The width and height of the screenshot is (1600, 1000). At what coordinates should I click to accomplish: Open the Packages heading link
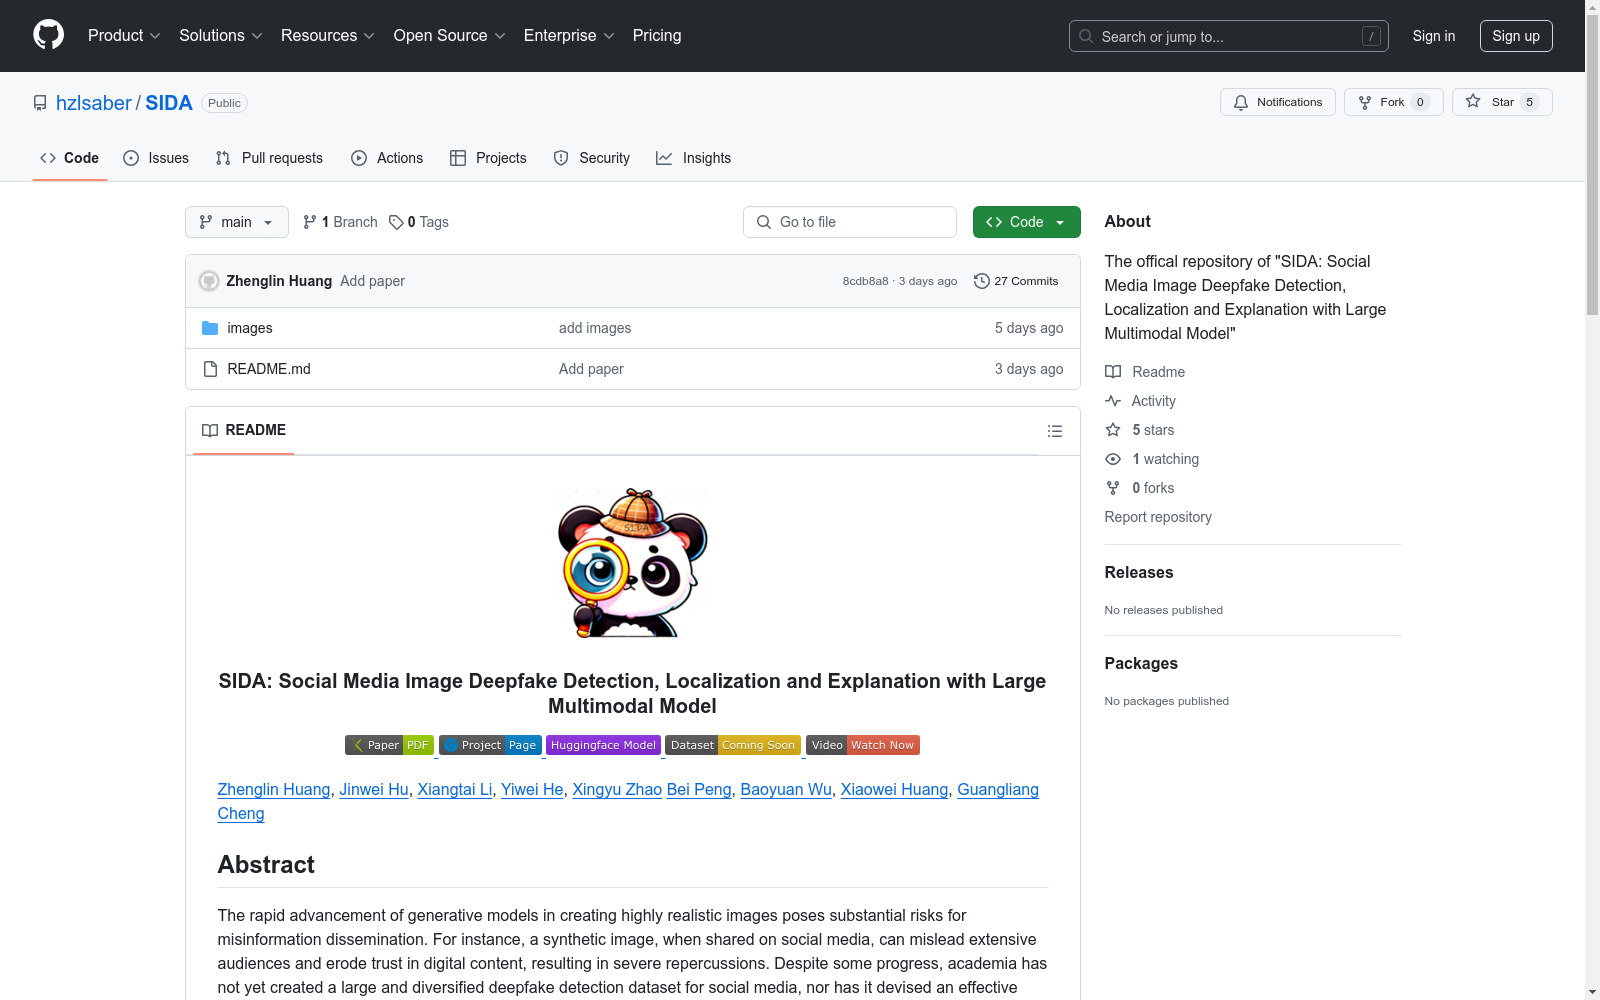click(x=1141, y=663)
